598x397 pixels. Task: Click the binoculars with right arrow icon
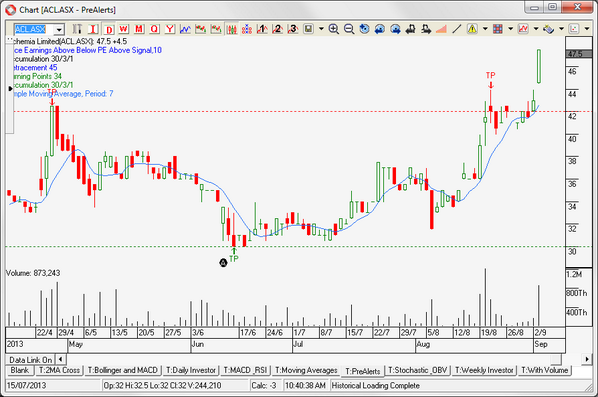[x=426, y=29]
